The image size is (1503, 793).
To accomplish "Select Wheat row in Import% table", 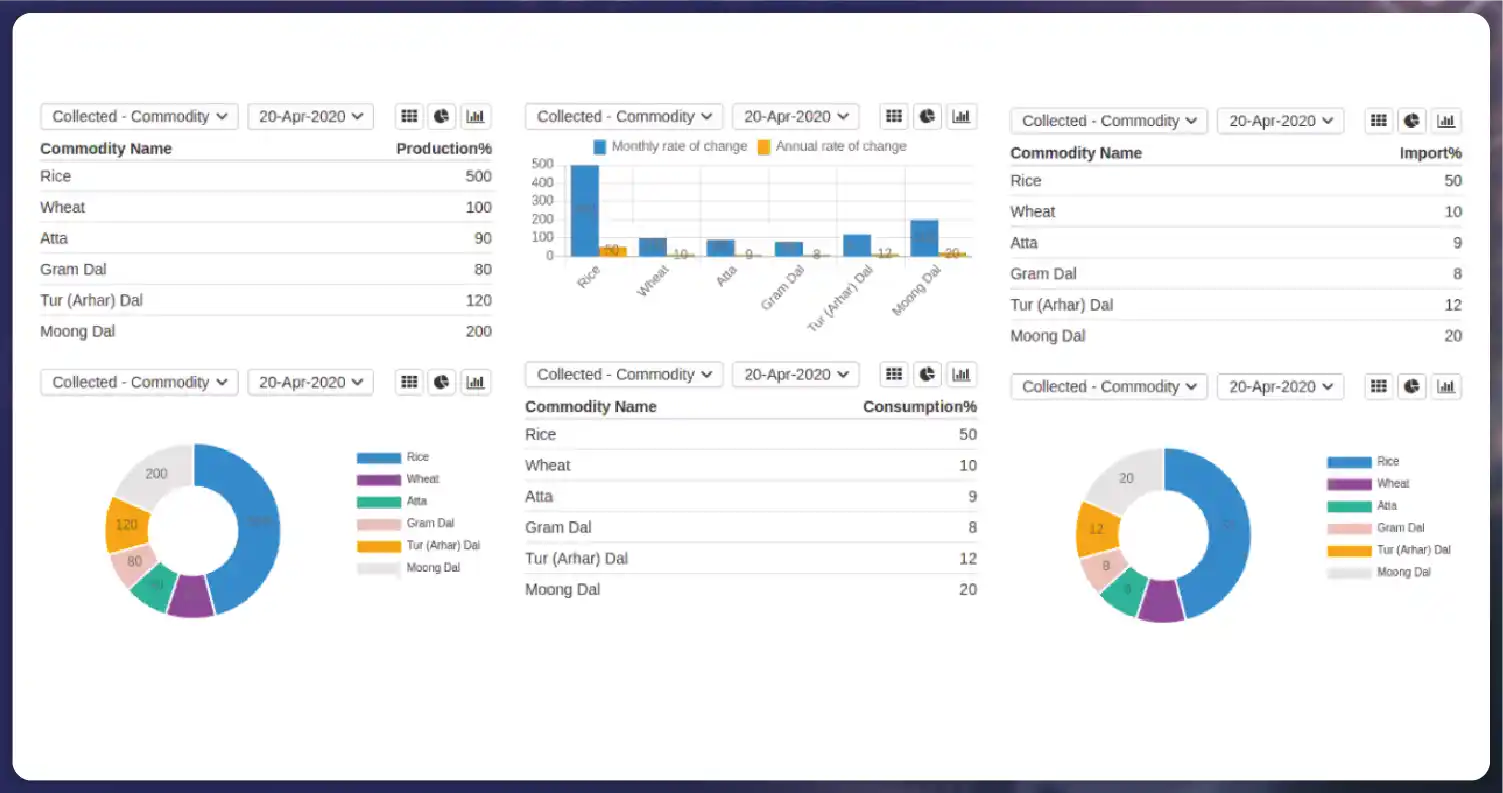I will (x=1236, y=212).
